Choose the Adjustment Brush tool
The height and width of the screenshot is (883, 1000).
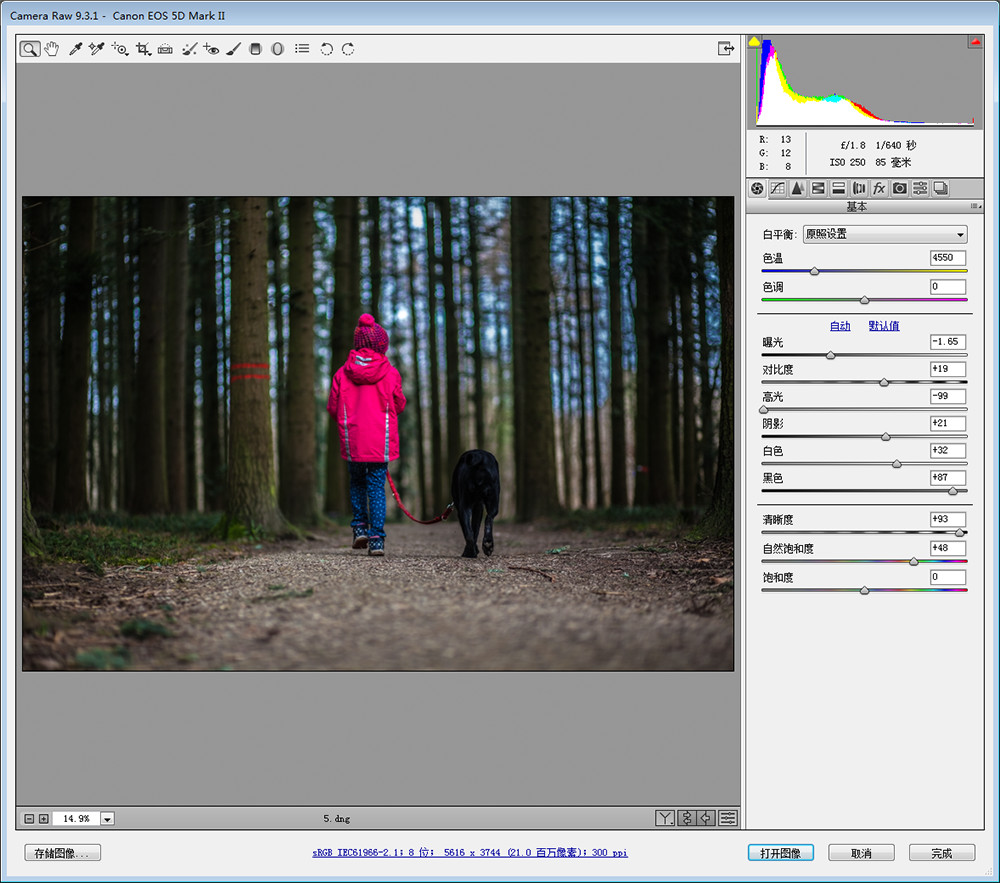click(x=233, y=49)
